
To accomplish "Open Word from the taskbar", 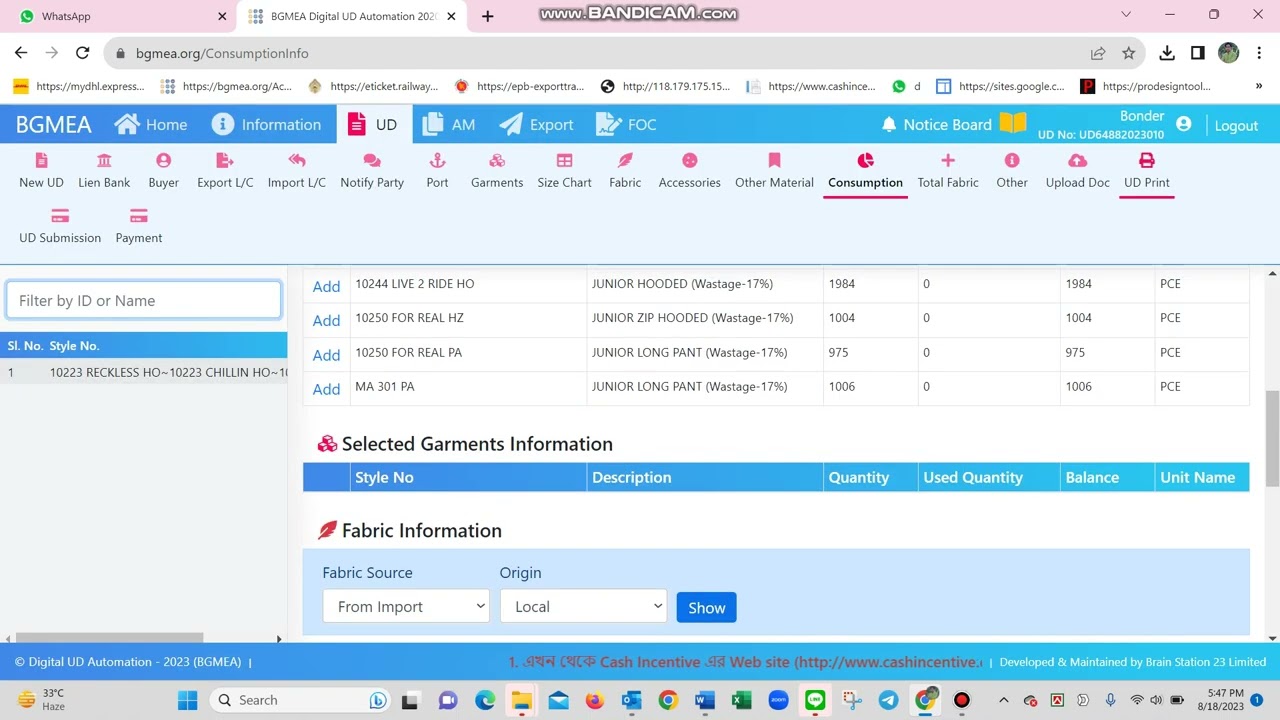I will pos(705,700).
